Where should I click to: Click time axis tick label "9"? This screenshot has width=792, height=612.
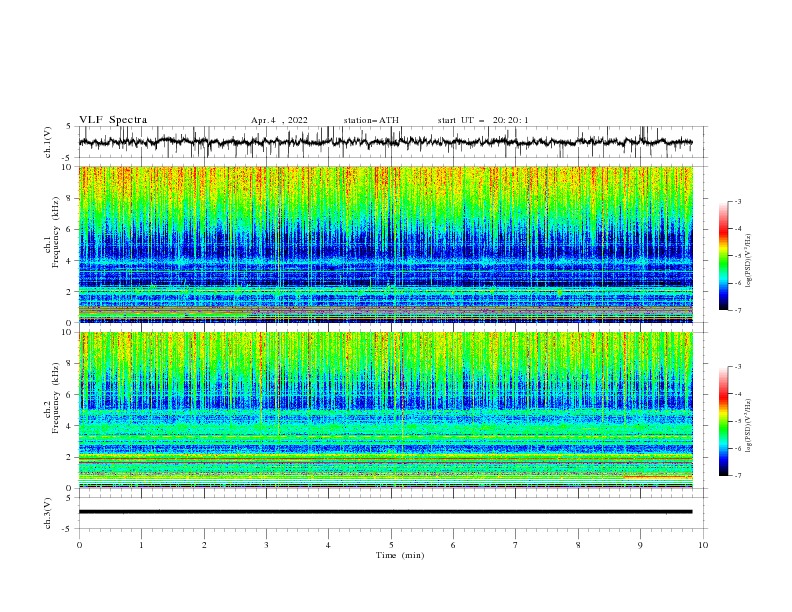tap(640, 545)
